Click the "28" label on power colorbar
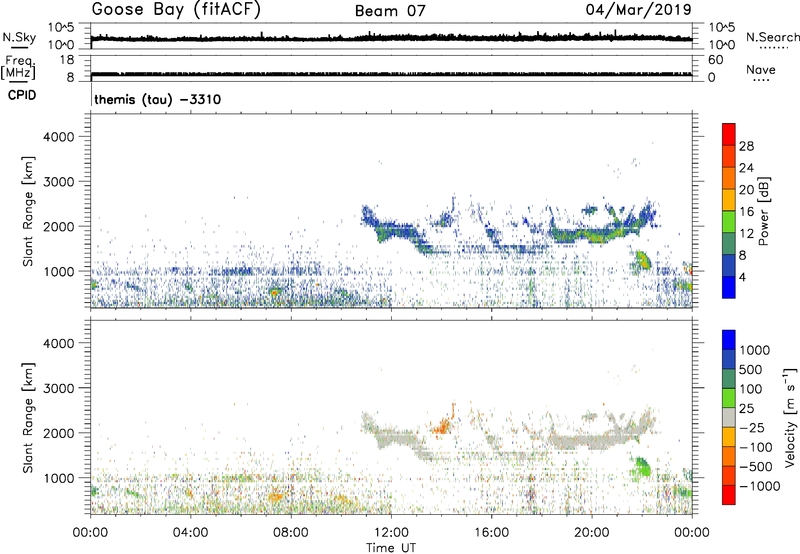The image size is (800, 554). 746,146
